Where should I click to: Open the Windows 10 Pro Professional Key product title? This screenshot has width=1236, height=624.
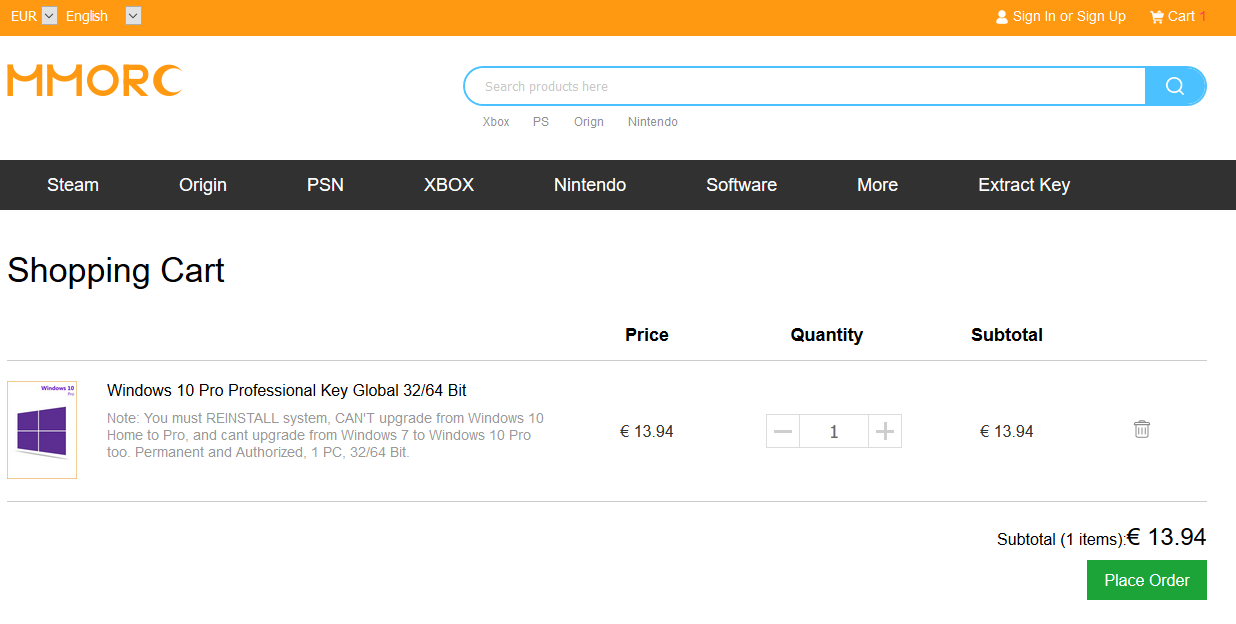[x=287, y=390]
